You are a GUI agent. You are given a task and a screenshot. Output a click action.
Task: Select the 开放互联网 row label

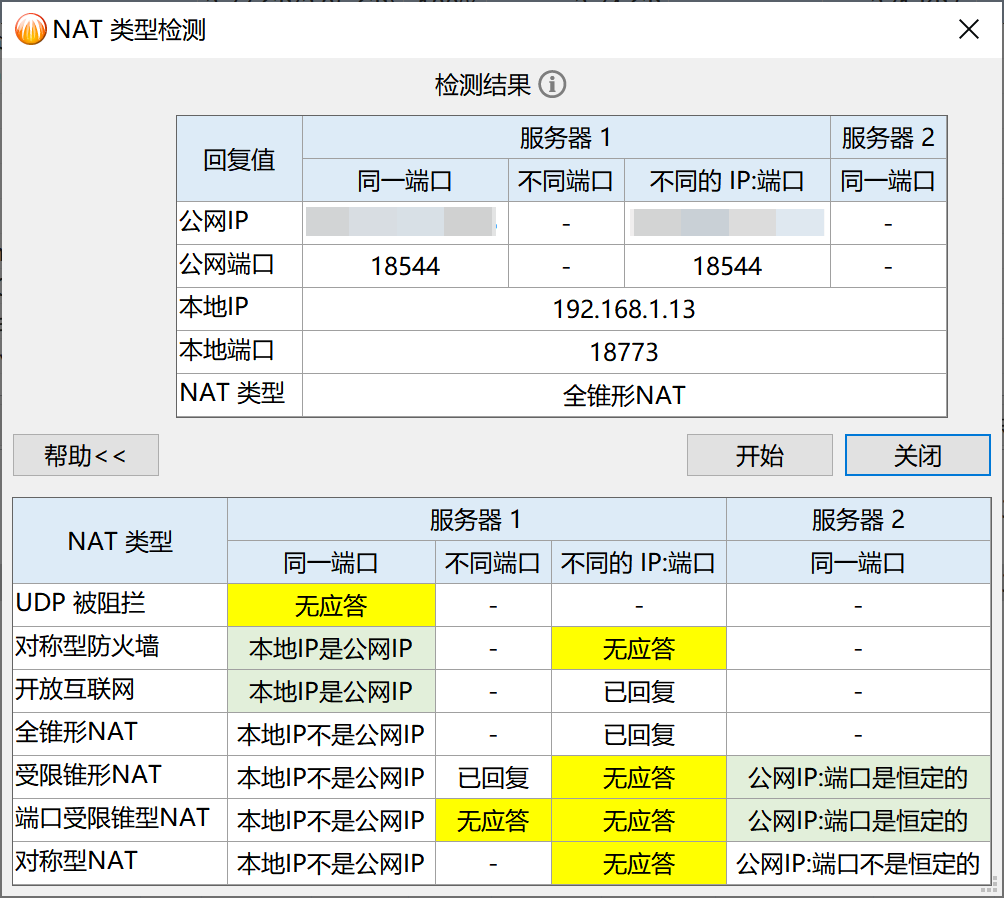75,689
